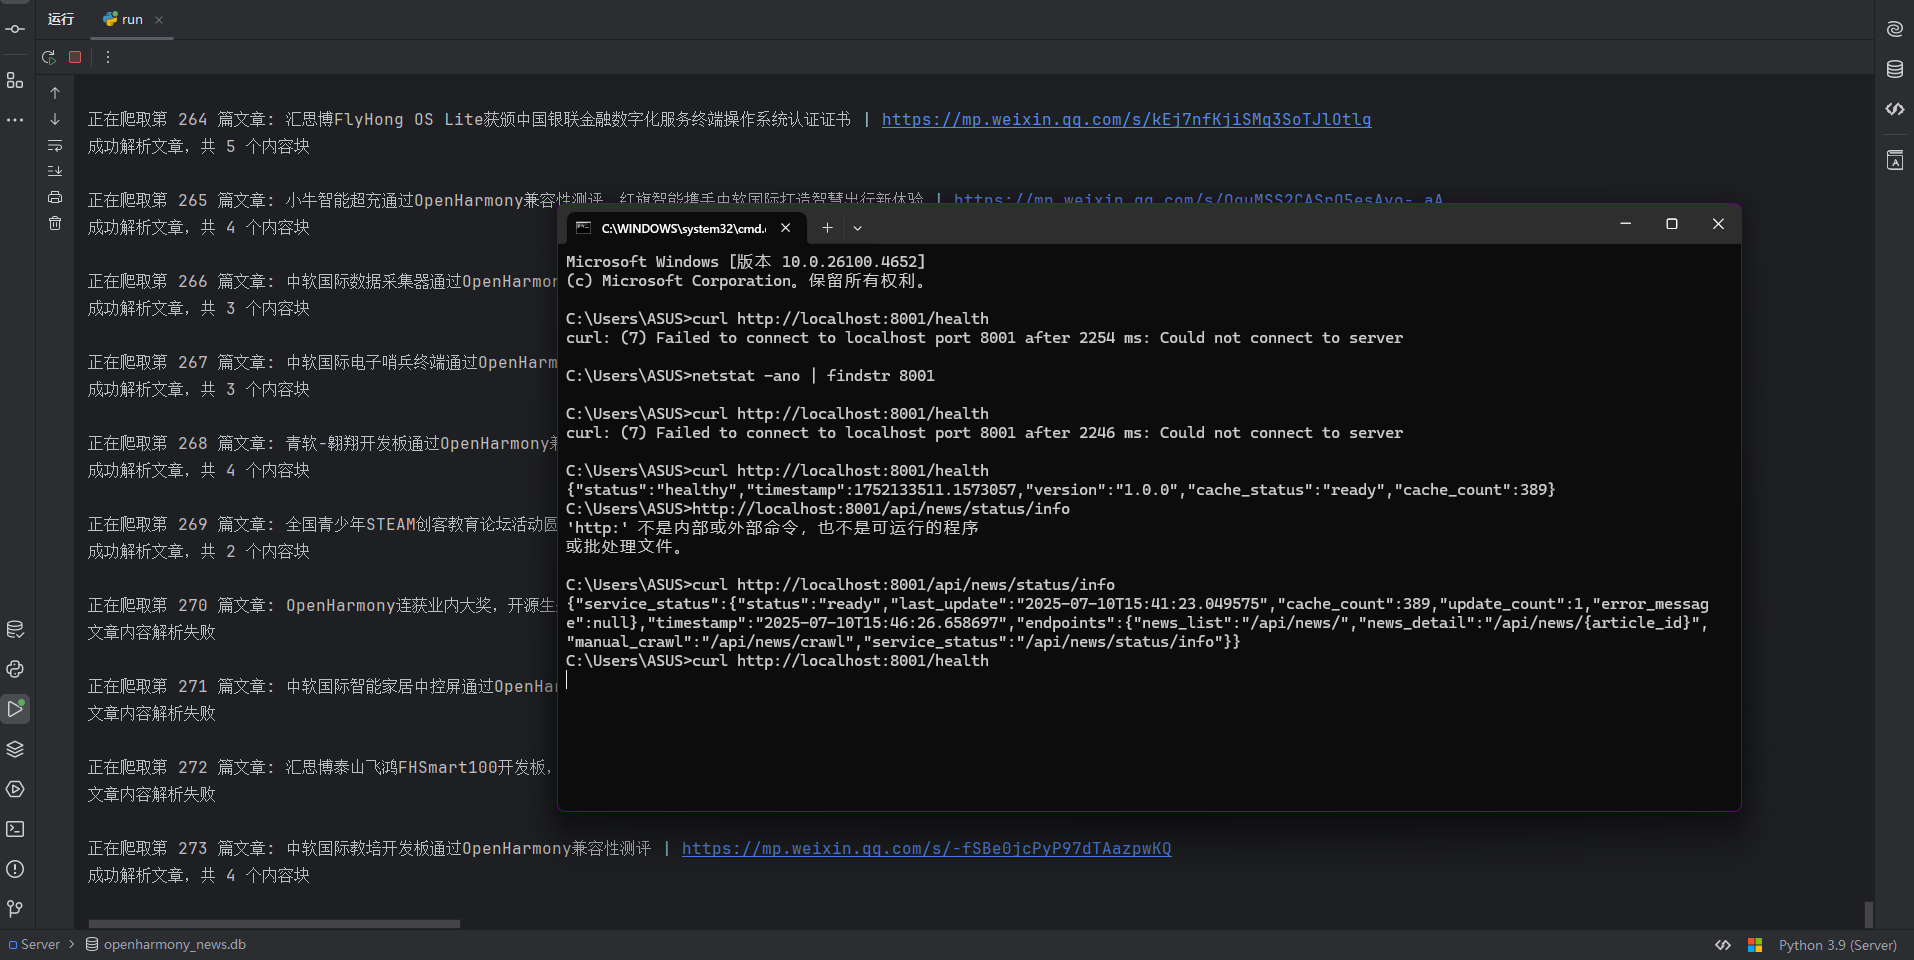Expand run toolbar more options menu
Image resolution: width=1914 pixels, height=960 pixels.
click(108, 57)
